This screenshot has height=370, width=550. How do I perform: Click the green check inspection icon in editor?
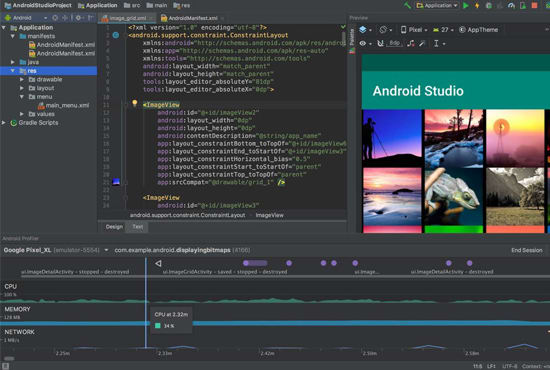[343, 27]
